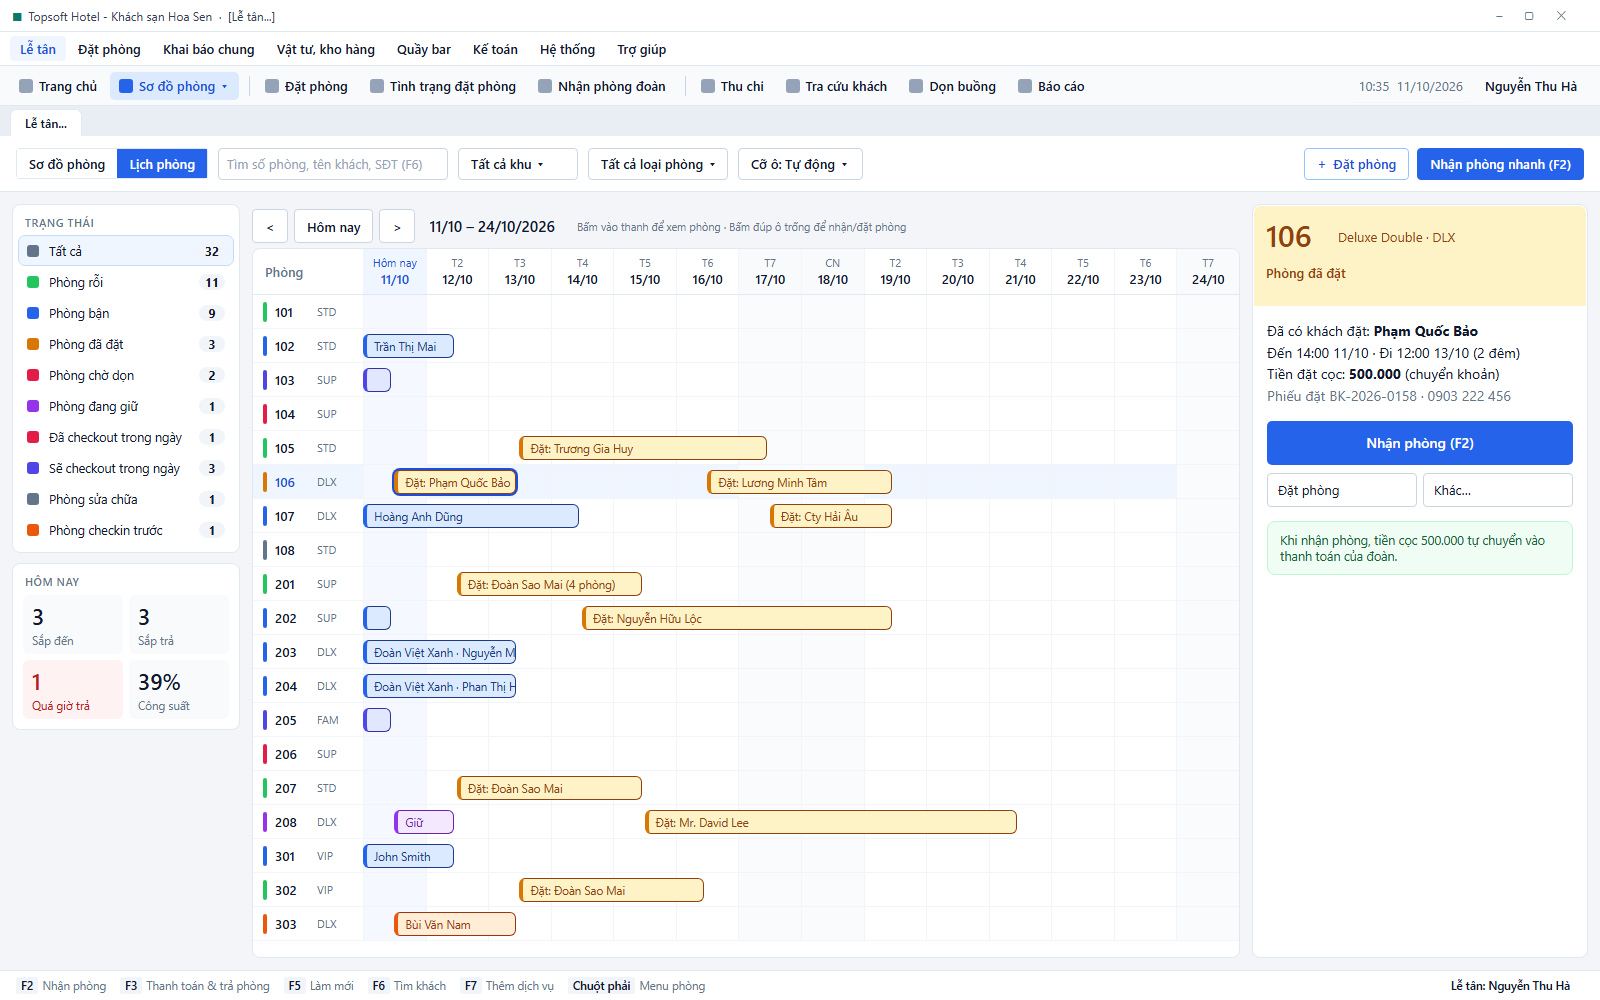The image size is (1600, 1000).
Task: Select the Giữ block on room 208
Action: pos(424,822)
